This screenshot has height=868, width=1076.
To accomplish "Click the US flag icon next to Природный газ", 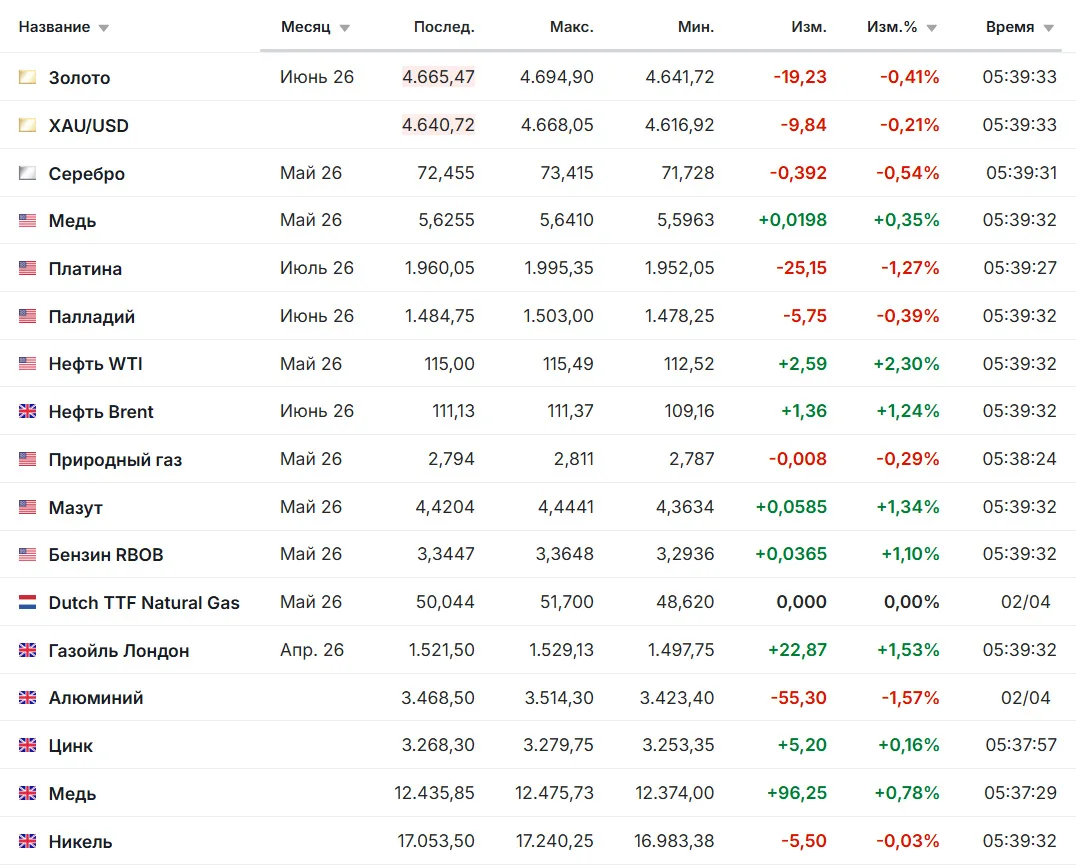I will pyautogui.click(x=27, y=459).
